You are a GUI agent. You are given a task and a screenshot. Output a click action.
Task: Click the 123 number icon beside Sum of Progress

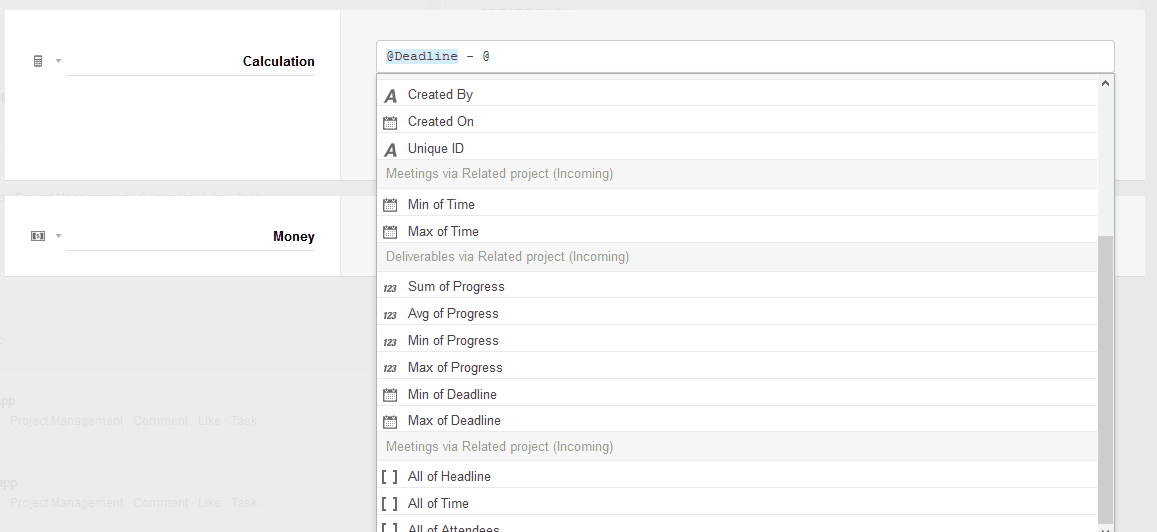390,287
